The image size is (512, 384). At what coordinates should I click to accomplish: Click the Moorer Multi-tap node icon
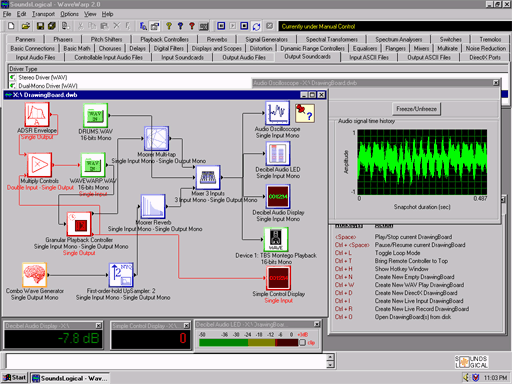coord(156,138)
